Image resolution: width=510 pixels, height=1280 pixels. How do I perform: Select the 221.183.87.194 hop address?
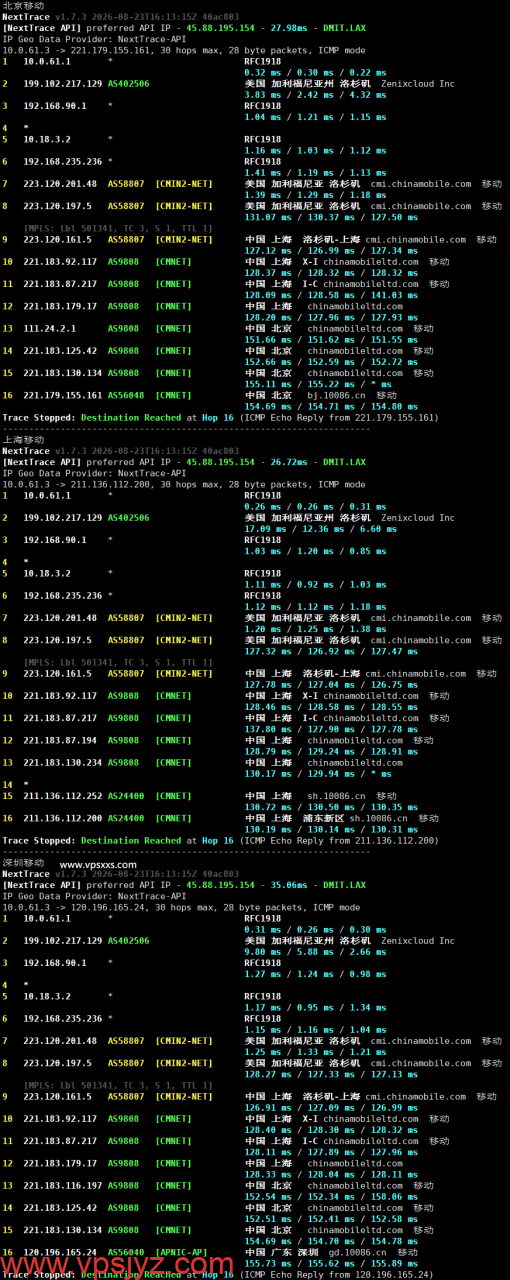[x=60, y=741]
